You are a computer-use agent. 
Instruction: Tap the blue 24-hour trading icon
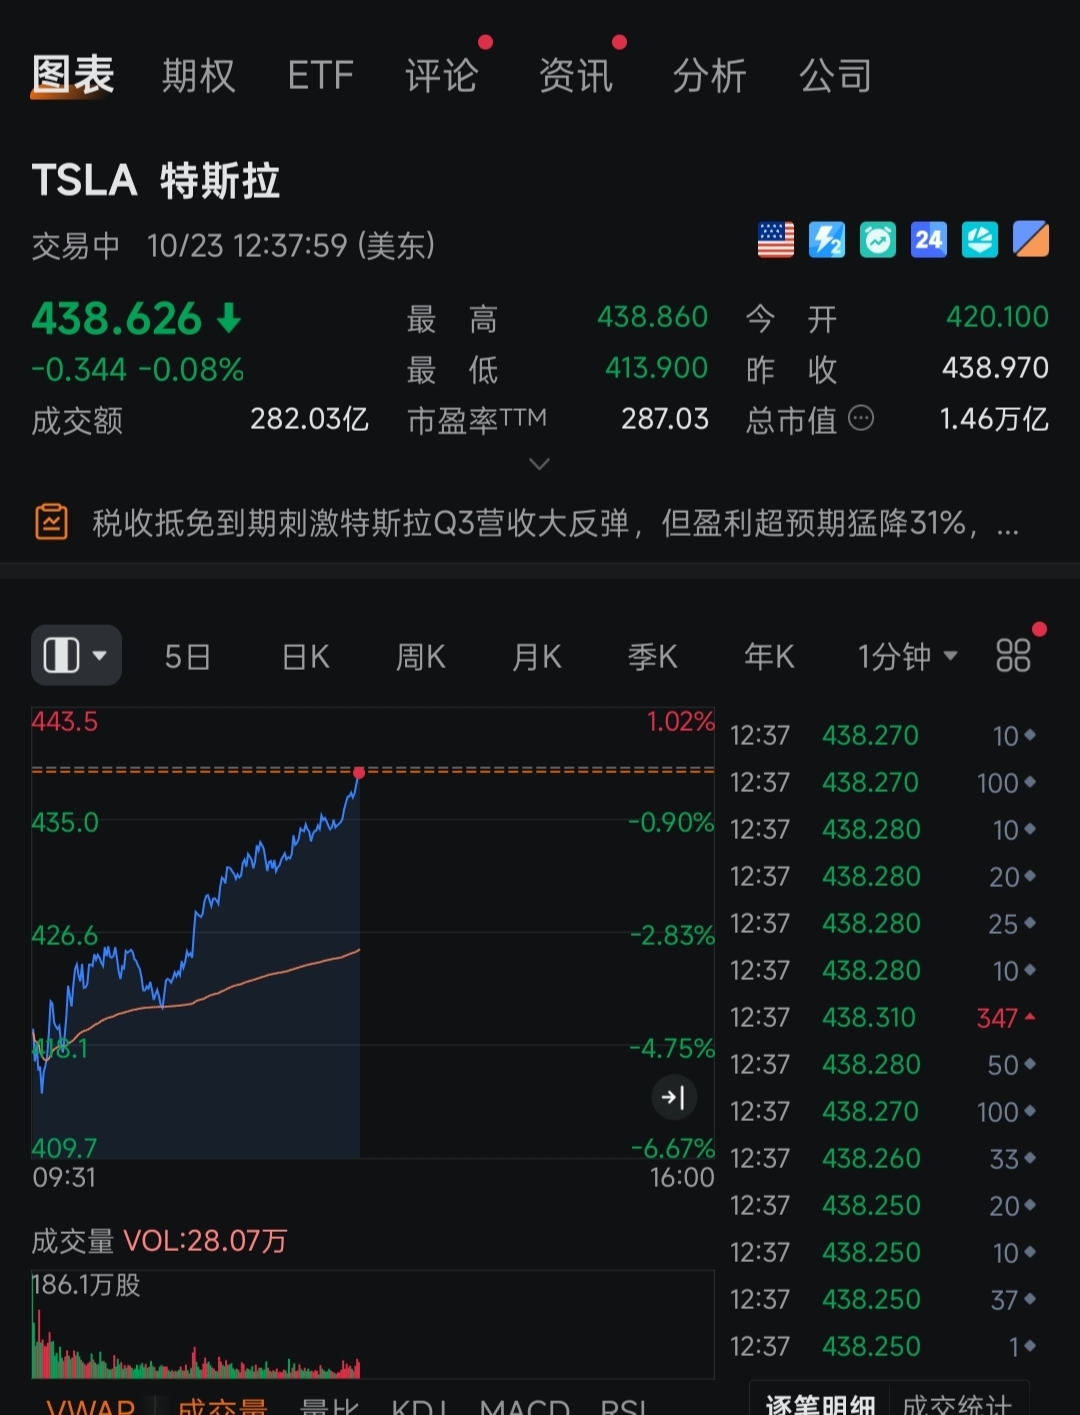929,240
